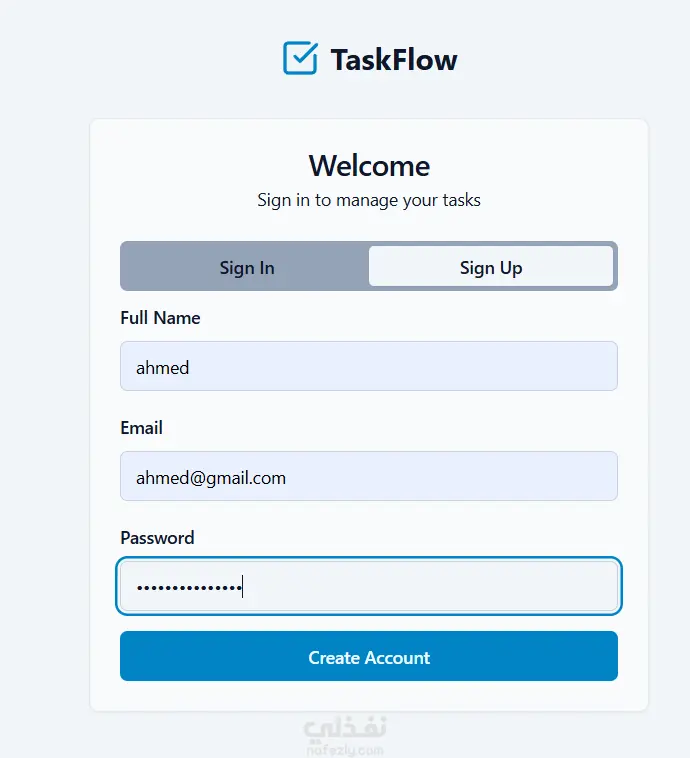Switch to the Sign In tab
Image resolution: width=690 pixels, height=758 pixels.
coord(246,267)
